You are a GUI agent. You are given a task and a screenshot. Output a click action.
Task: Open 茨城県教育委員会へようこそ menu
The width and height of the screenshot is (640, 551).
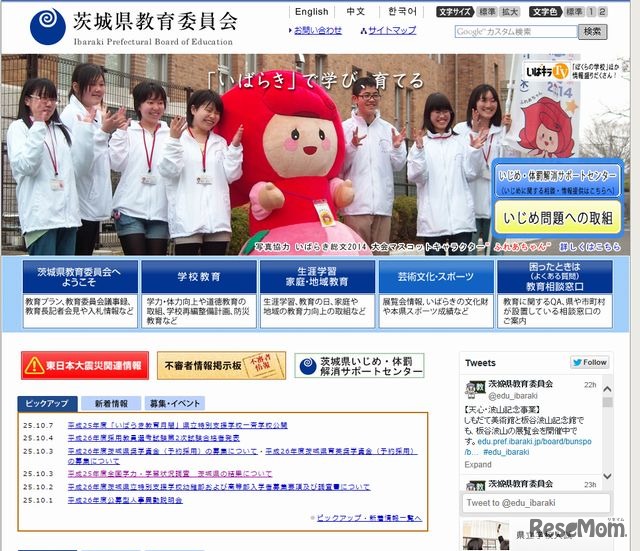[x=80, y=277]
